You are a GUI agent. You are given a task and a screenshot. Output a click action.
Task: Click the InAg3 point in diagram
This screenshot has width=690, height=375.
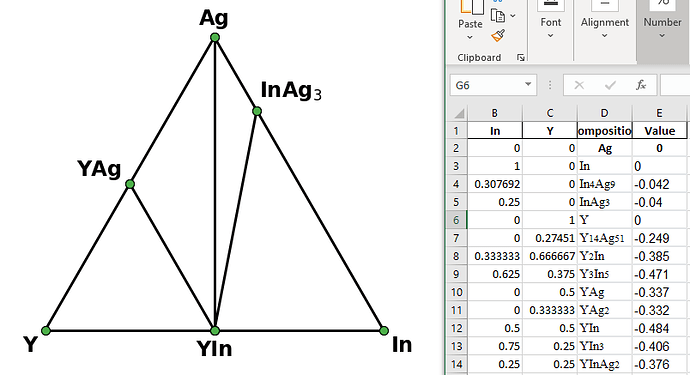(x=257, y=111)
